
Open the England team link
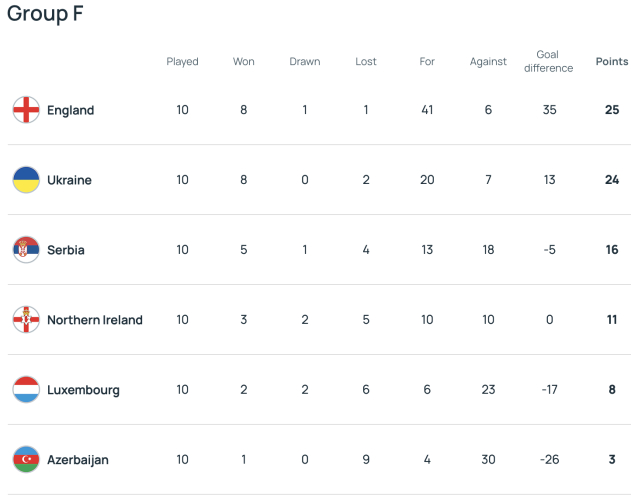70,110
